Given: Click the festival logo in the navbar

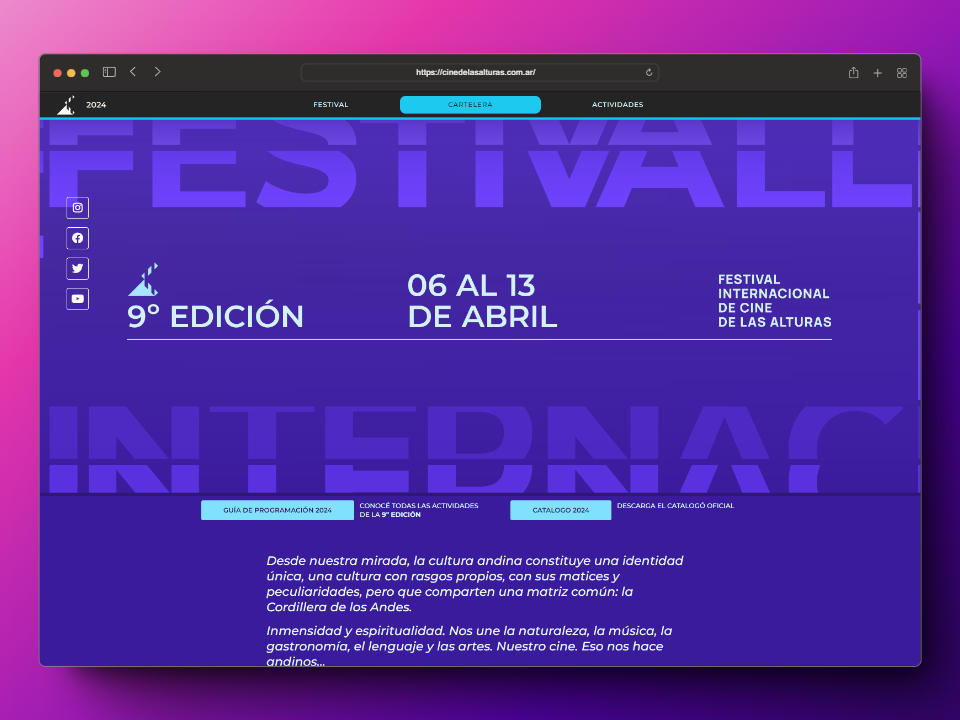Looking at the screenshot, I should (x=66, y=104).
